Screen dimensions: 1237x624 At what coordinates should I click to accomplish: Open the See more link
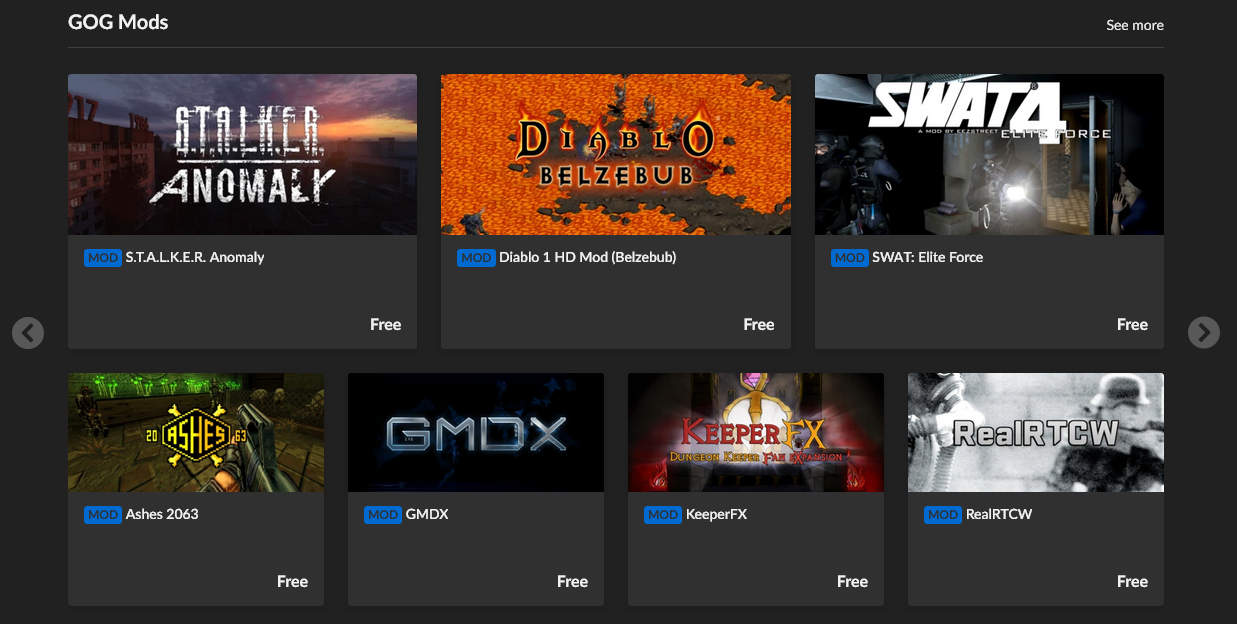(x=1135, y=25)
